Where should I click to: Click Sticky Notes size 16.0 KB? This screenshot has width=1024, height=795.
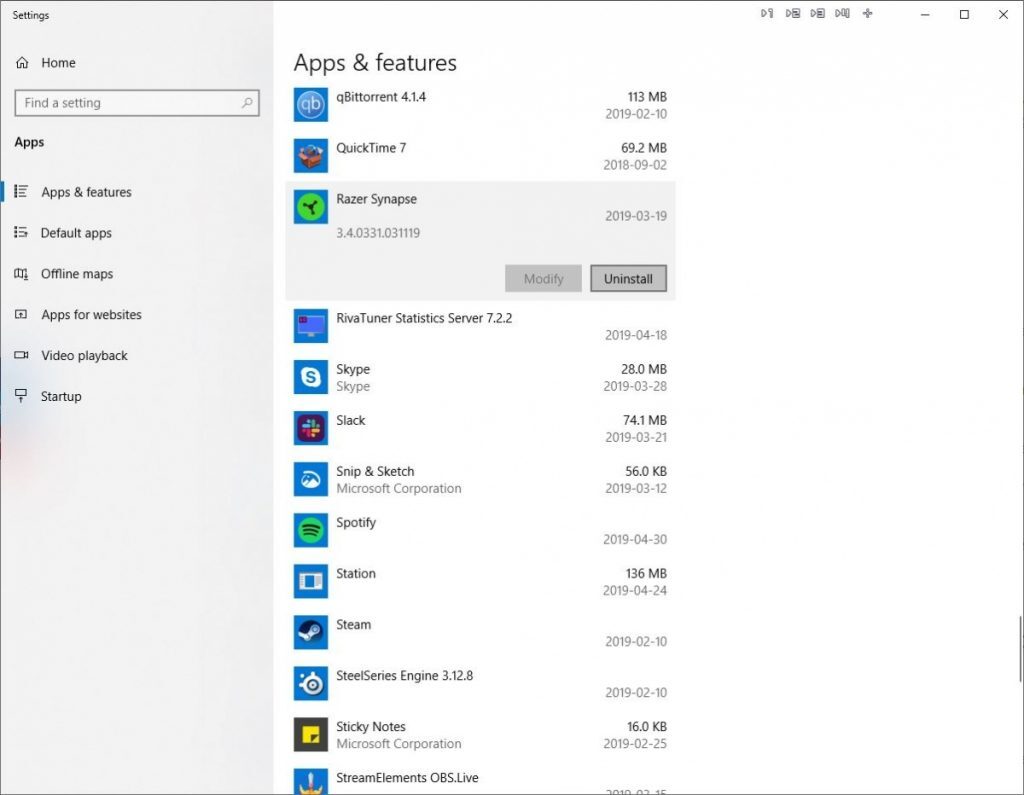pos(647,726)
